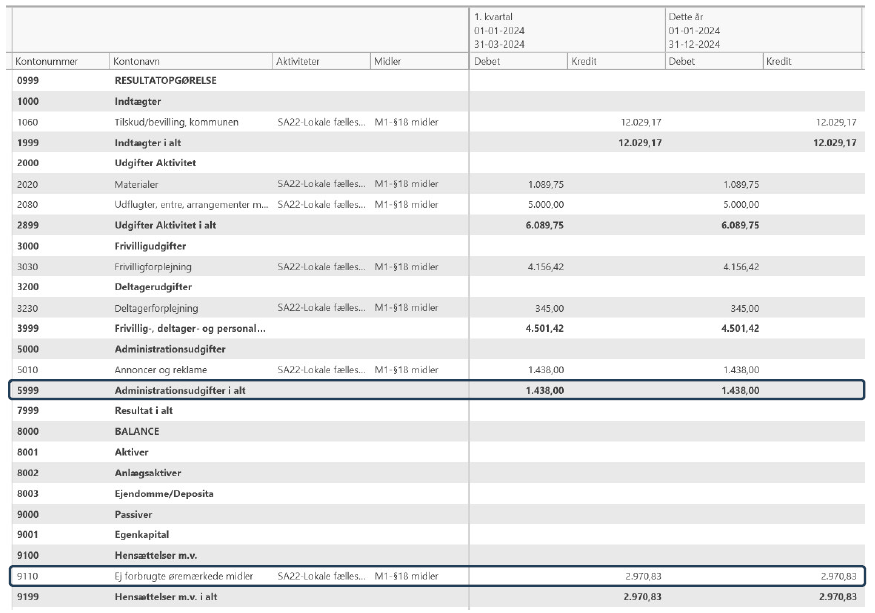Select the Deltagerforplejning account name

(x=156, y=308)
